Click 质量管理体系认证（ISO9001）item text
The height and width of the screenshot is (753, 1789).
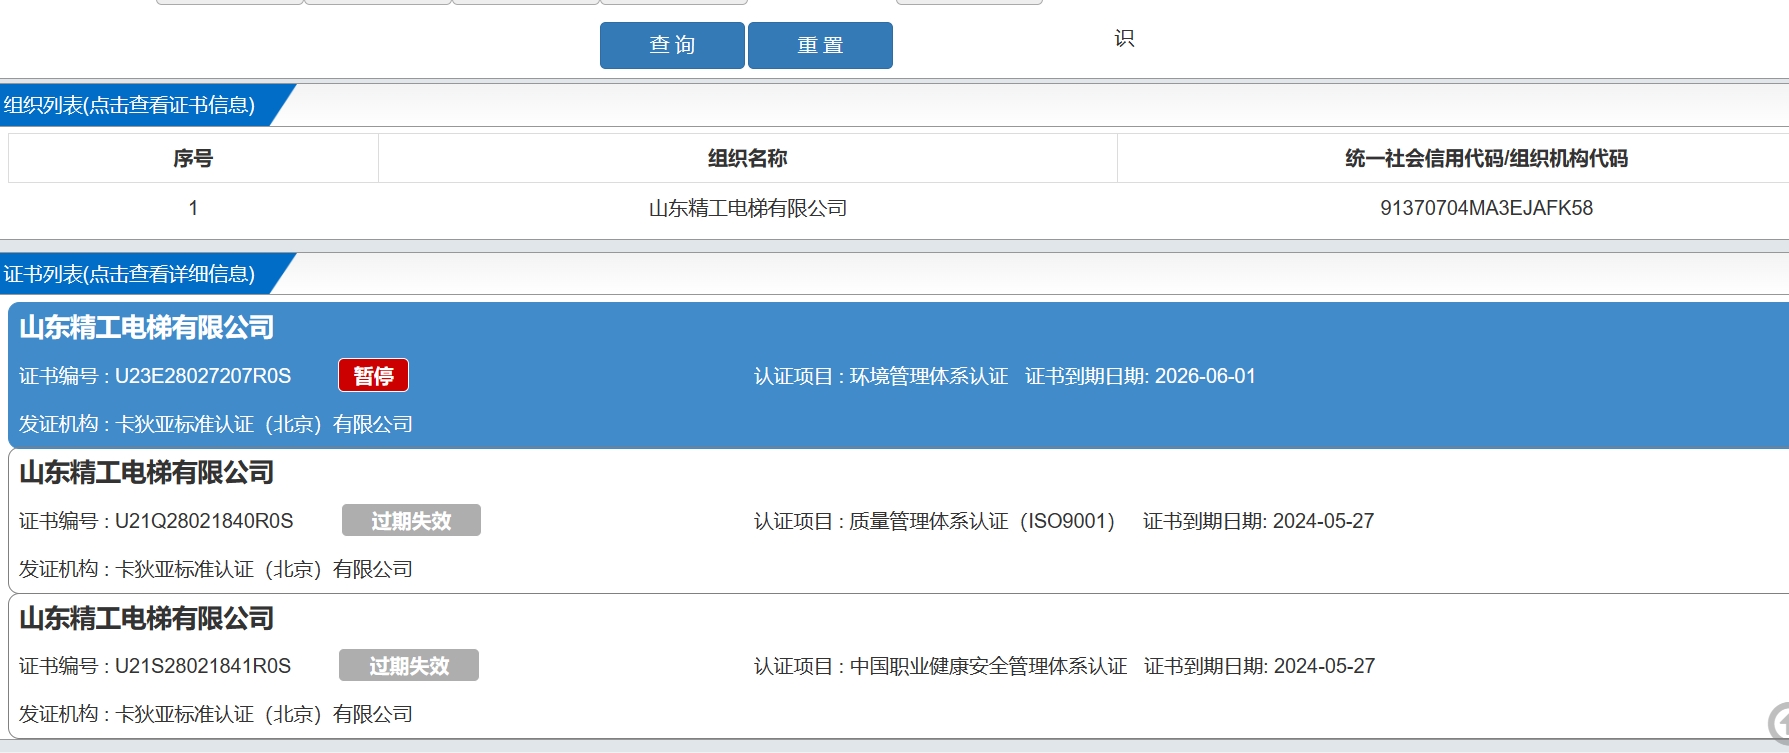coord(982,521)
